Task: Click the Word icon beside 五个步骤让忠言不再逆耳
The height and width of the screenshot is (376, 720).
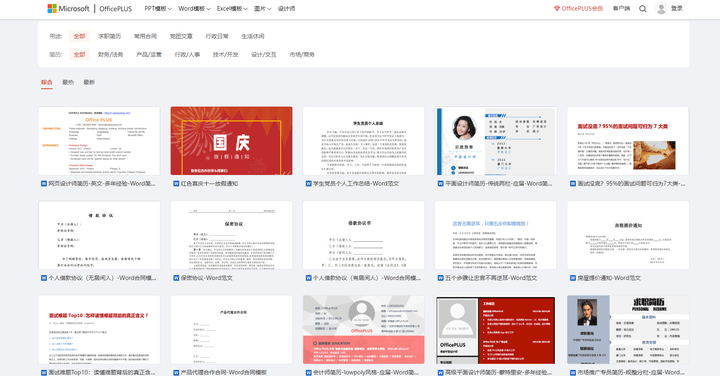Action: click(440, 278)
